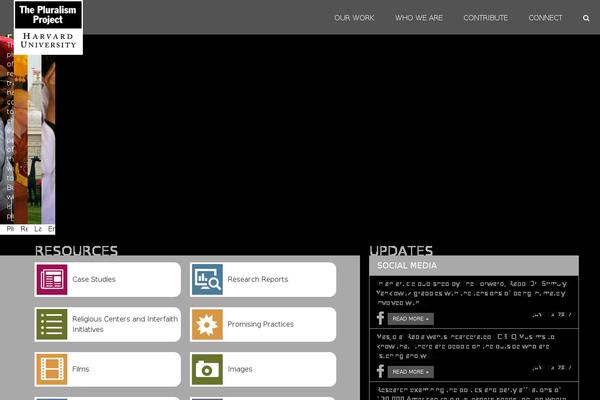The image size is (600, 400).
Task: Open the Research Reports chart icon
Action: (x=207, y=279)
